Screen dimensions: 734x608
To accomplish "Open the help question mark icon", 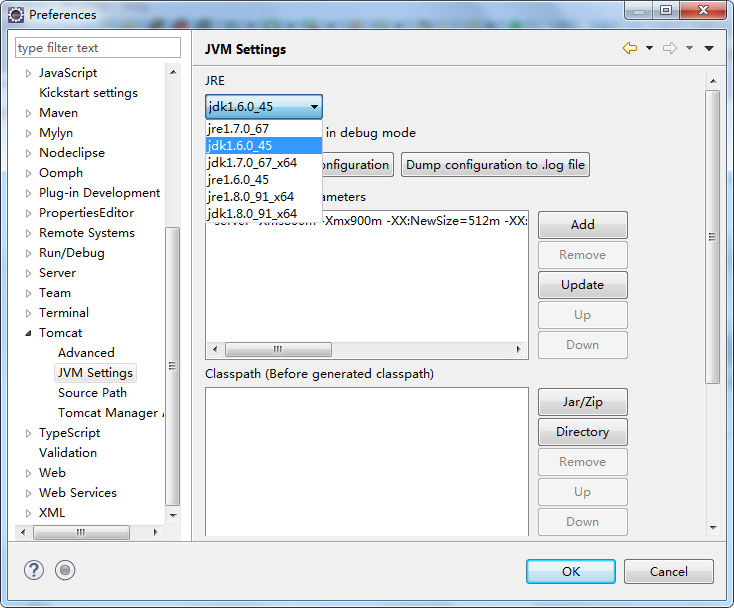I will [x=34, y=570].
